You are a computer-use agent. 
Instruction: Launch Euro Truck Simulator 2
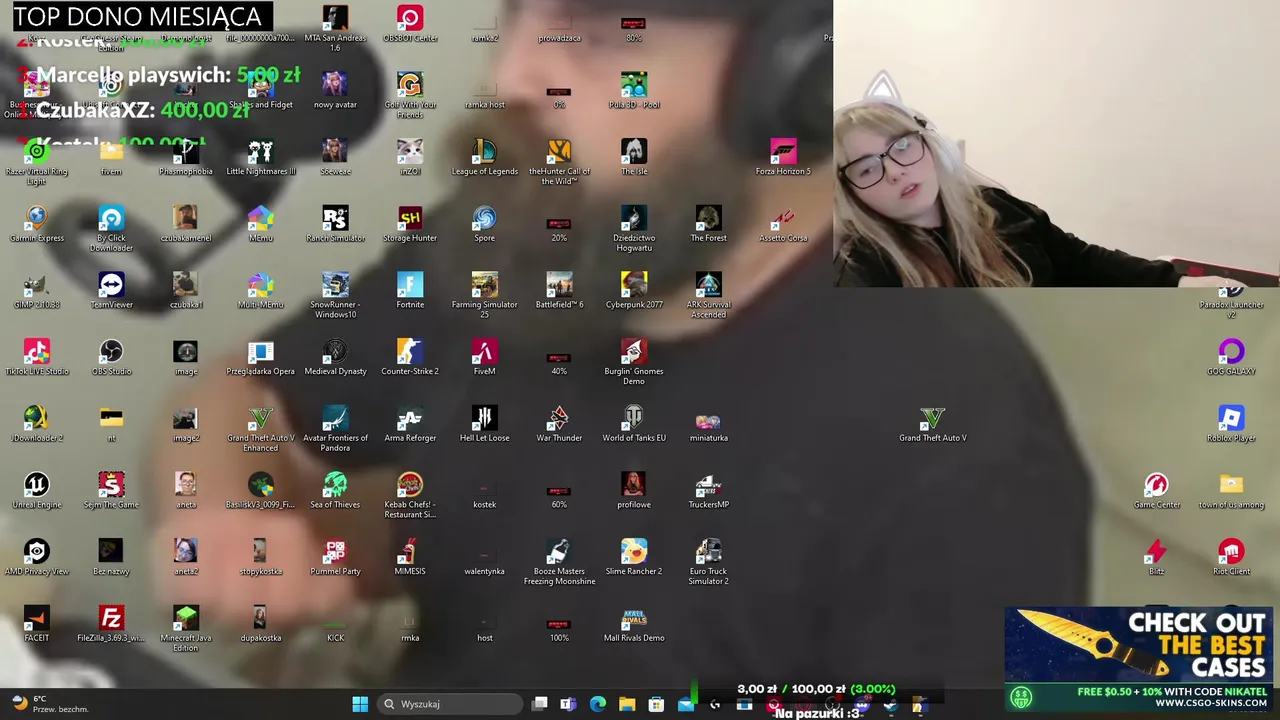[708, 562]
